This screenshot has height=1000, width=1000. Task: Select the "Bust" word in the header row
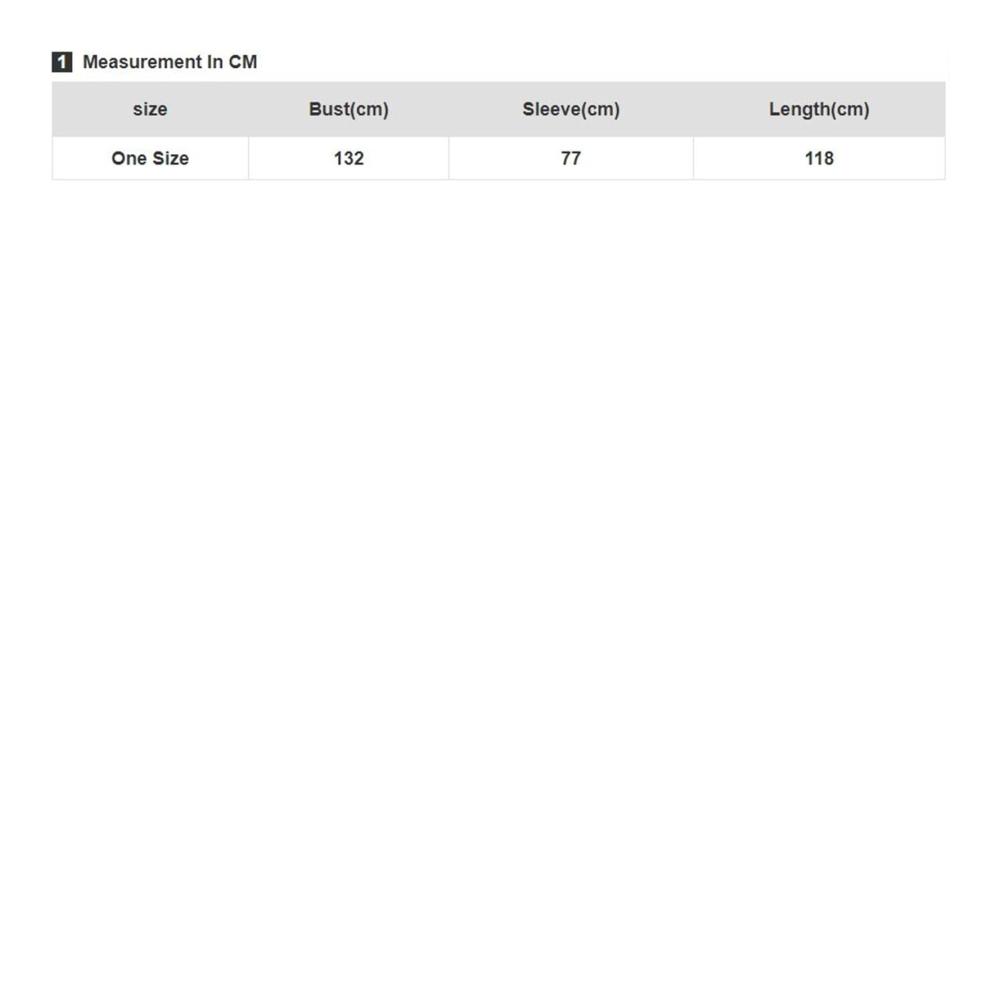[x=327, y=109]
